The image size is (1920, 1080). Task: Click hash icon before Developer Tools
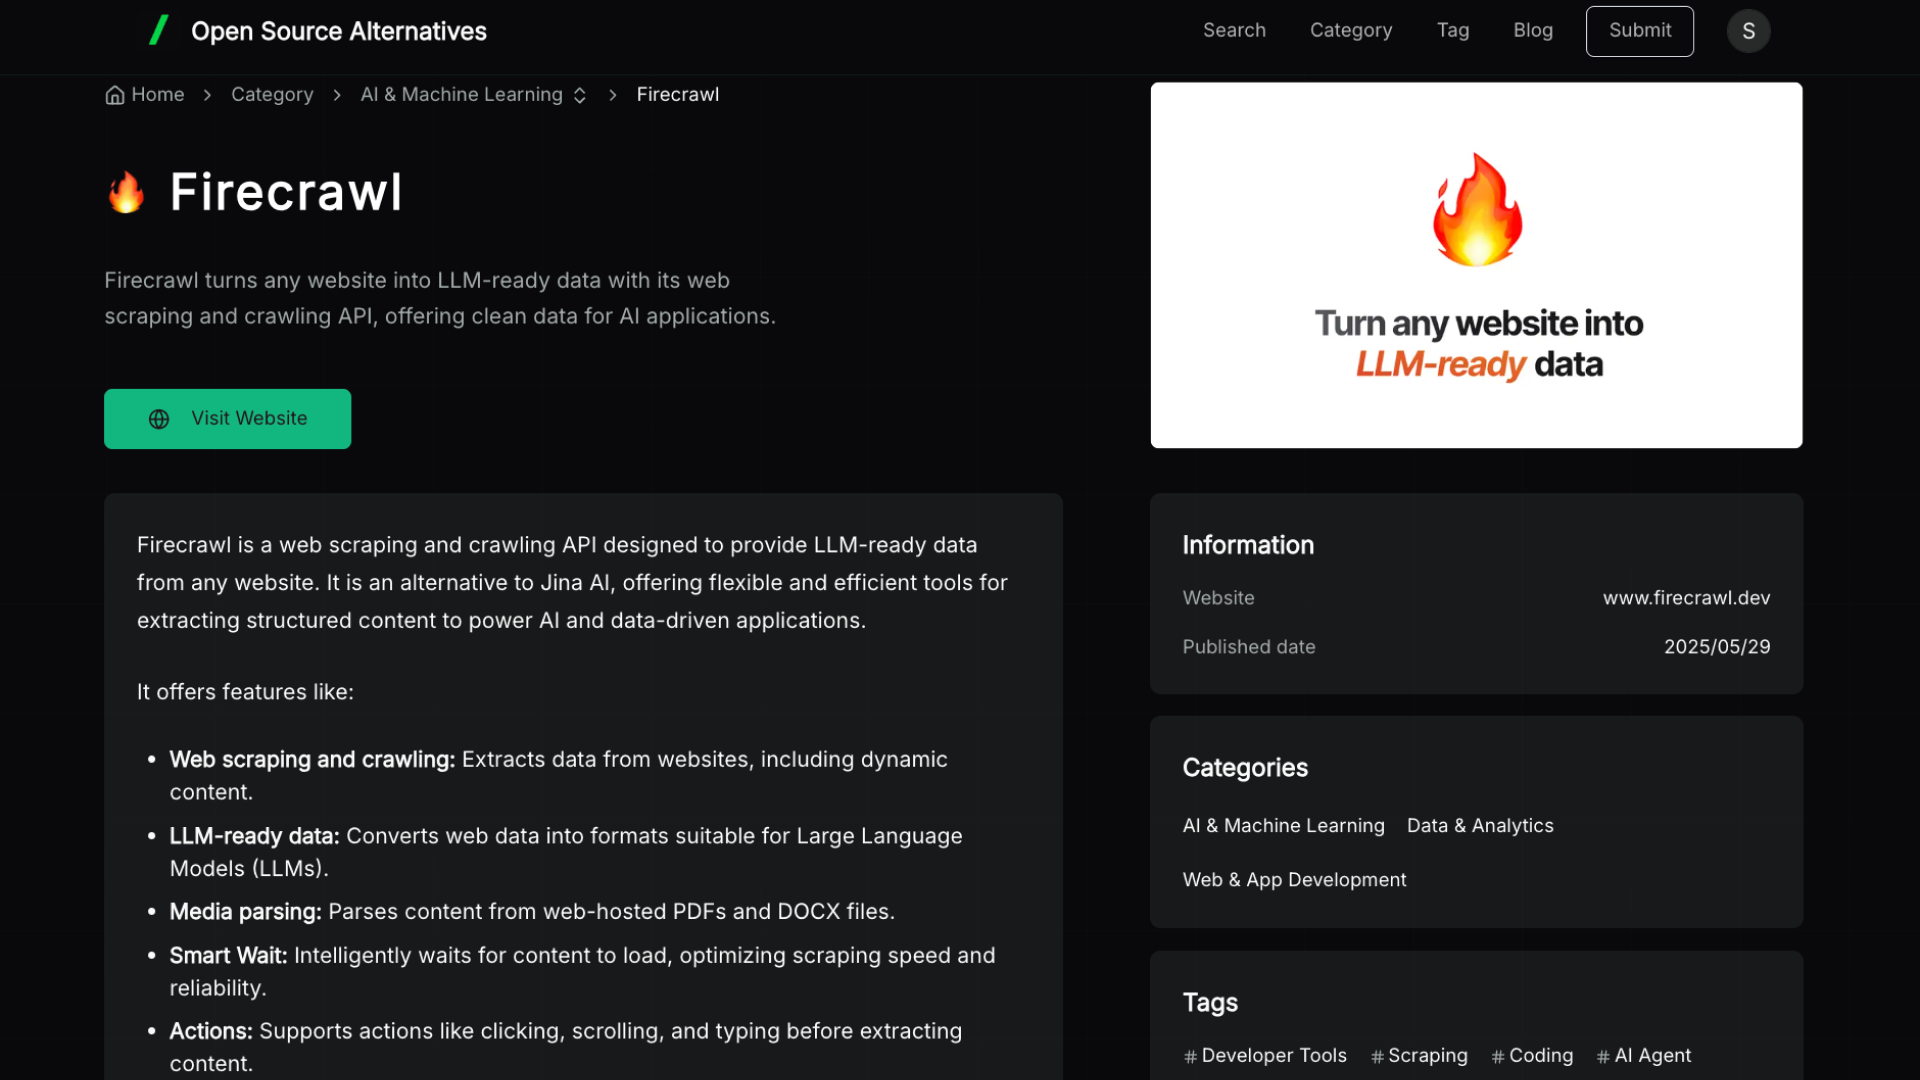[1190, 1057]
